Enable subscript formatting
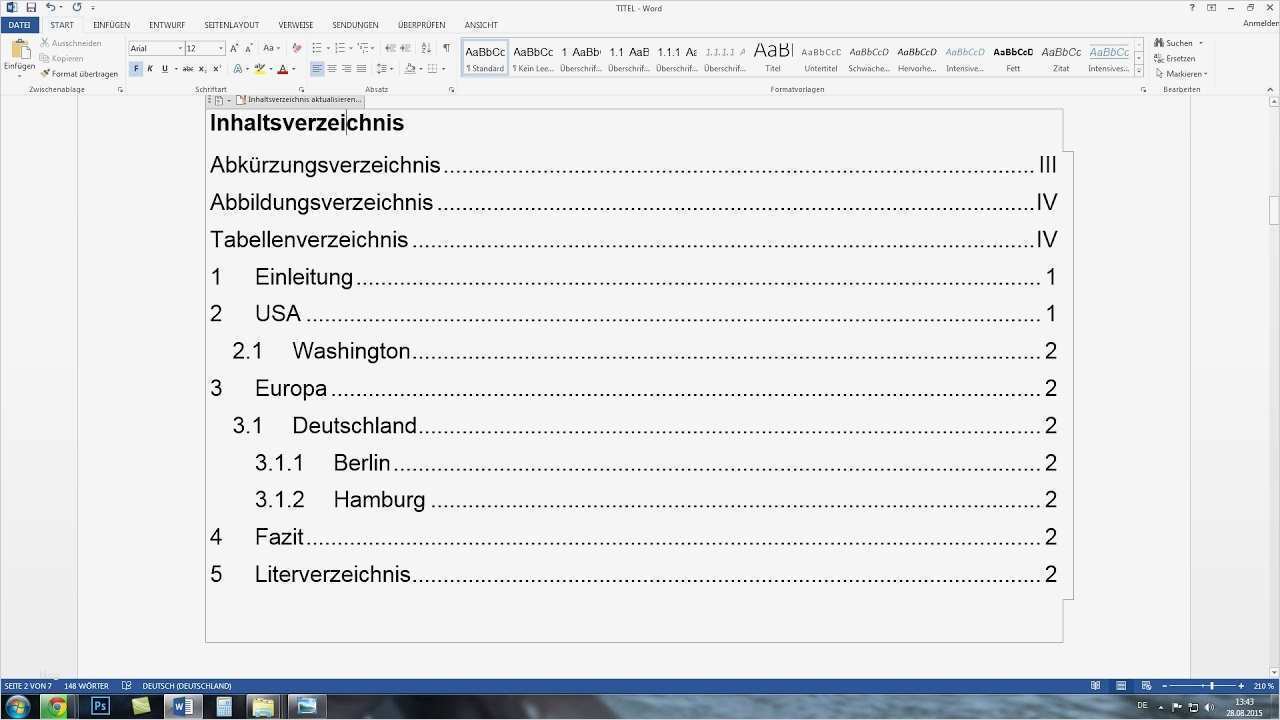The width and height of the screenshot is (1280, 720). tap(202, 67)
